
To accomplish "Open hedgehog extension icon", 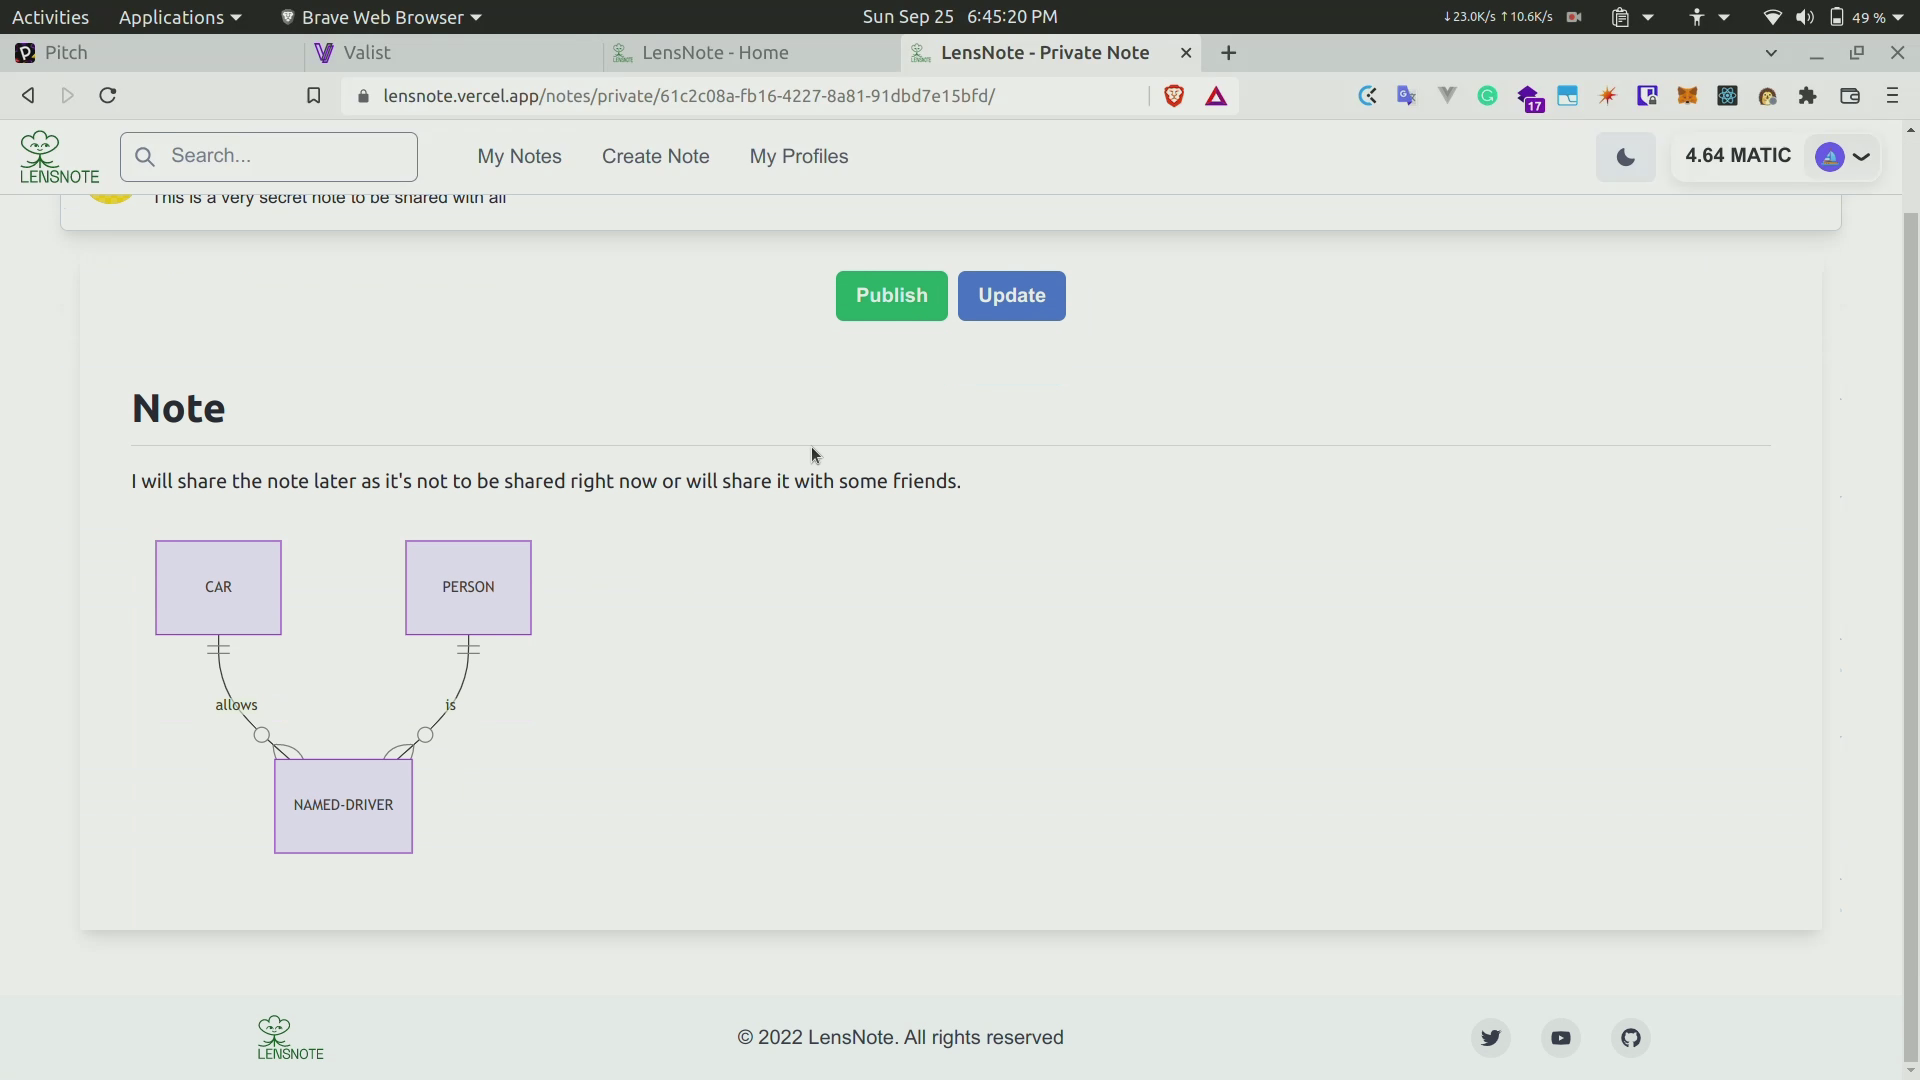I will (x=1767, y=96).
